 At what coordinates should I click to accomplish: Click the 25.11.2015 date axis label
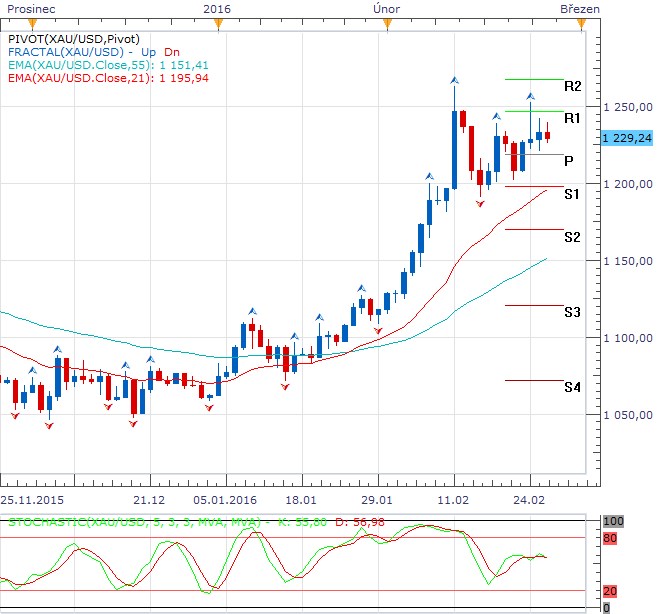pyautogui.click(x=32, y=500)
